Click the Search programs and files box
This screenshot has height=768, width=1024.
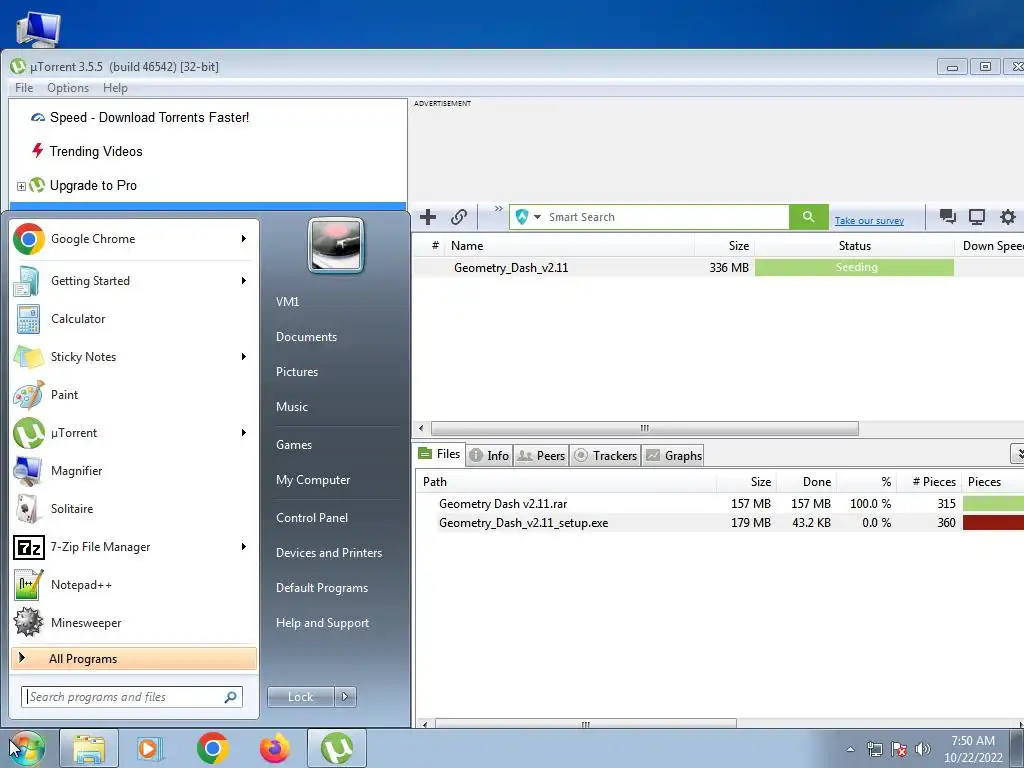[132, 697]
